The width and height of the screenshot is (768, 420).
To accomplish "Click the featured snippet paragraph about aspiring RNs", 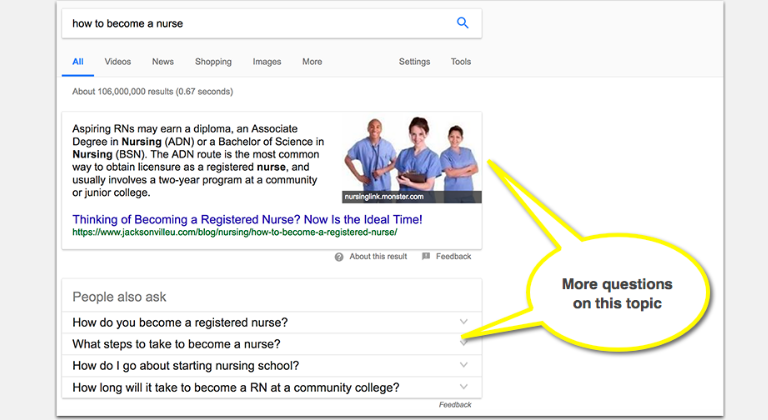I will [x=198, y=161].
